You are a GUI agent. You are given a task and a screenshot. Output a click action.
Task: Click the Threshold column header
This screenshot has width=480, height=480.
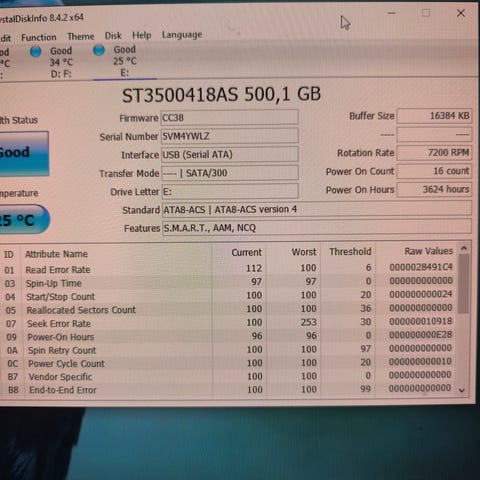(x=350, y=251)
